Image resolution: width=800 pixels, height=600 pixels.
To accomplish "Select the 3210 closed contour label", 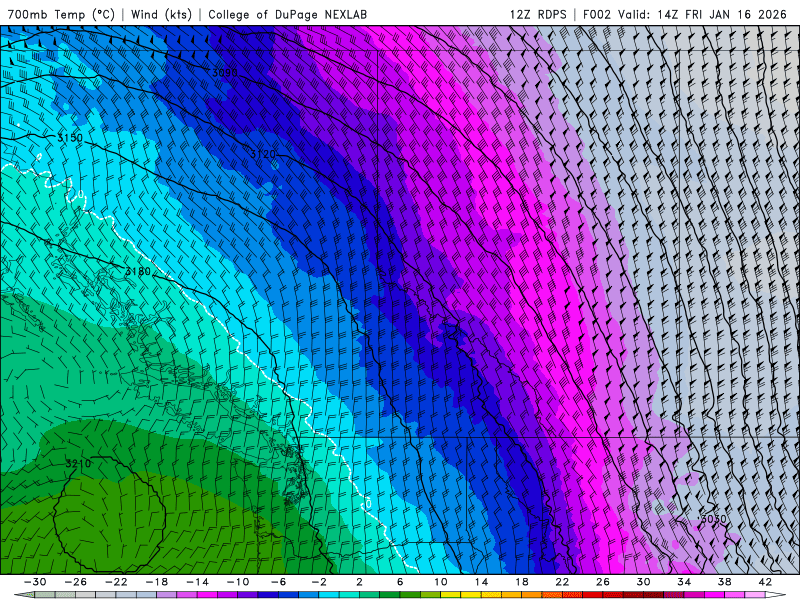I will coord(78,463).
